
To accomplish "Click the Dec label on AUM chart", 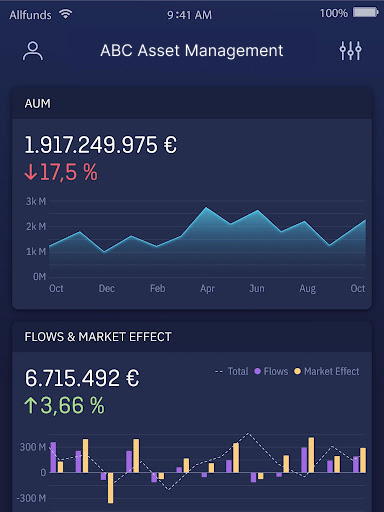I will (x=107, y=288).
